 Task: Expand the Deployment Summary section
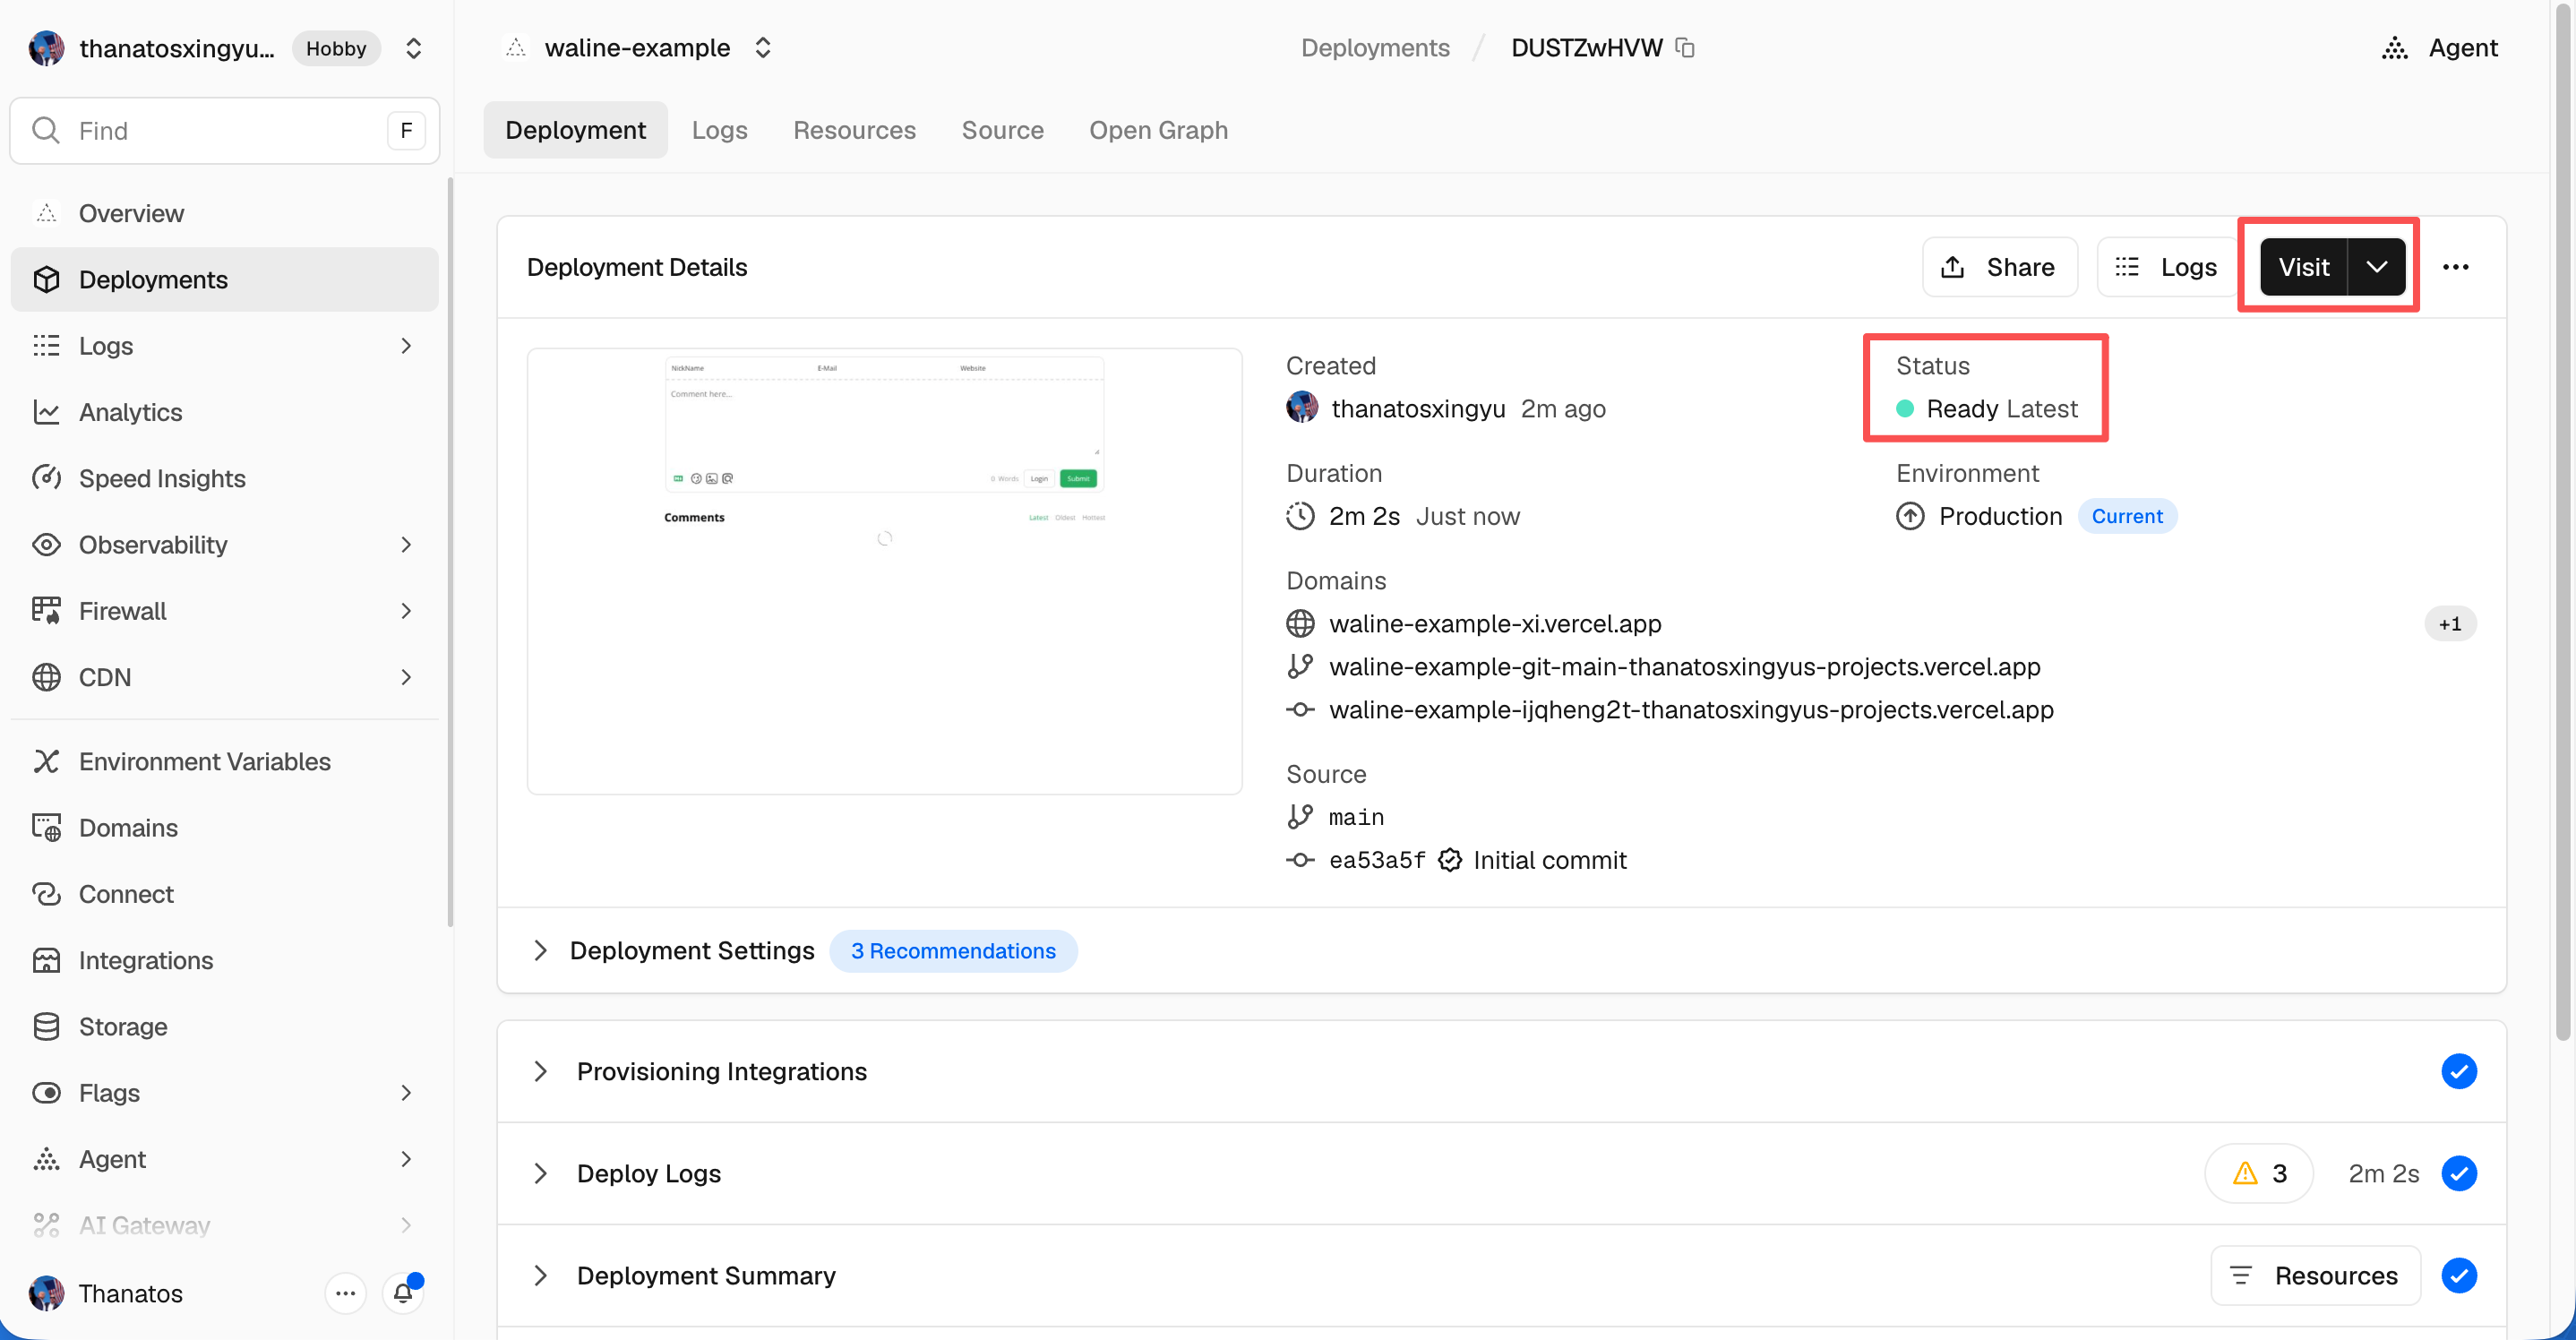[540, 1275]
